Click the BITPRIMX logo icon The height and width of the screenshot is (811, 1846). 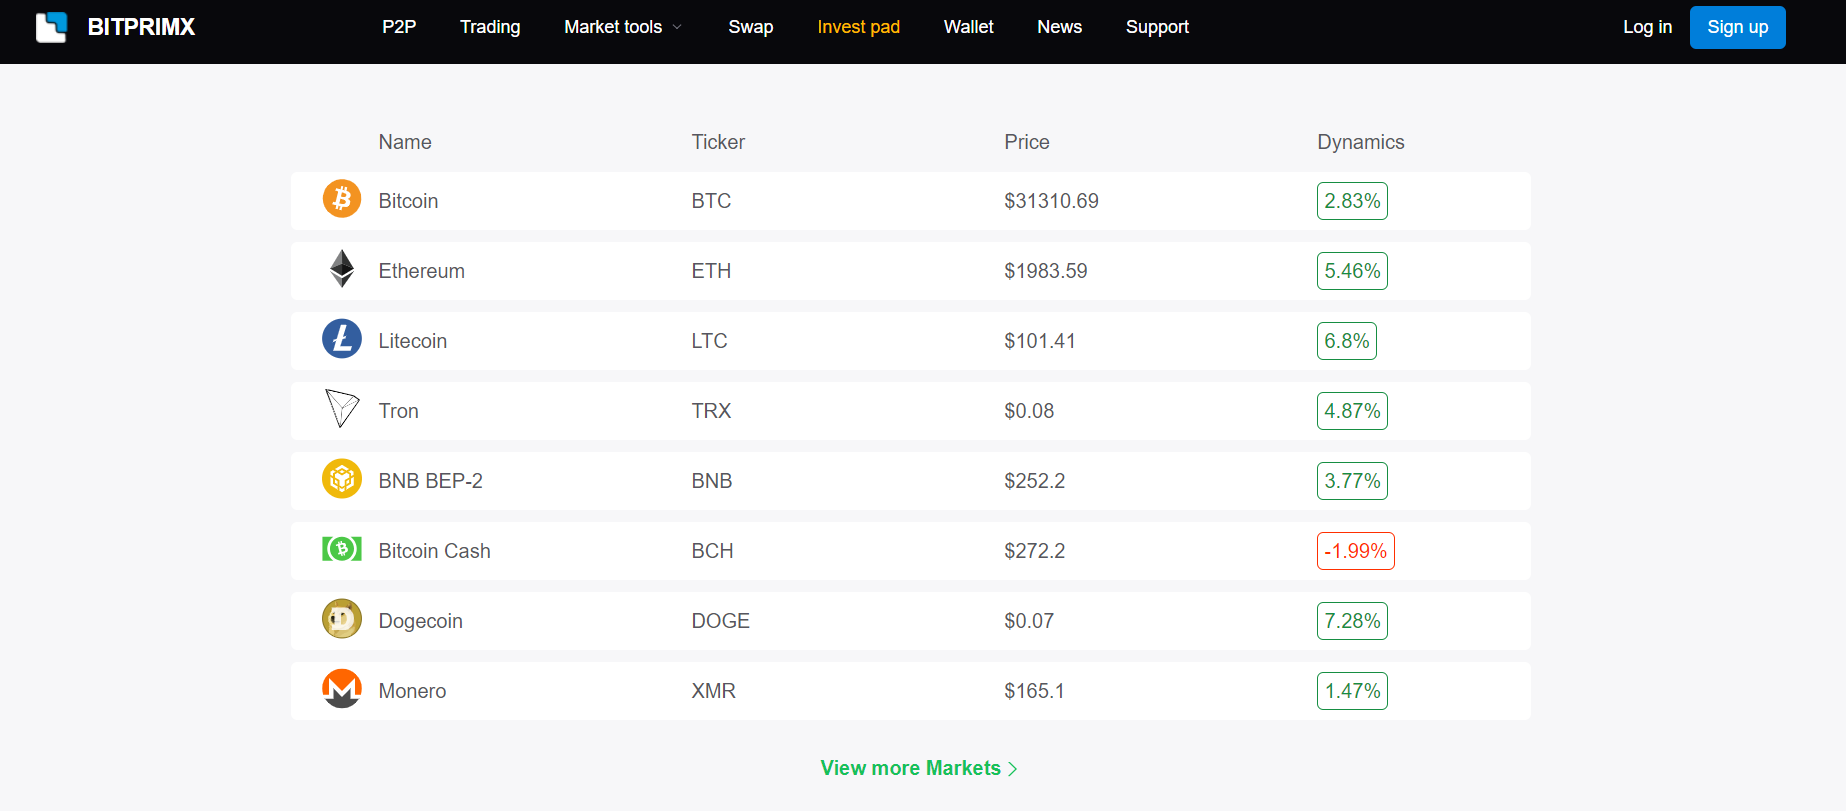(x=51, y=27)
